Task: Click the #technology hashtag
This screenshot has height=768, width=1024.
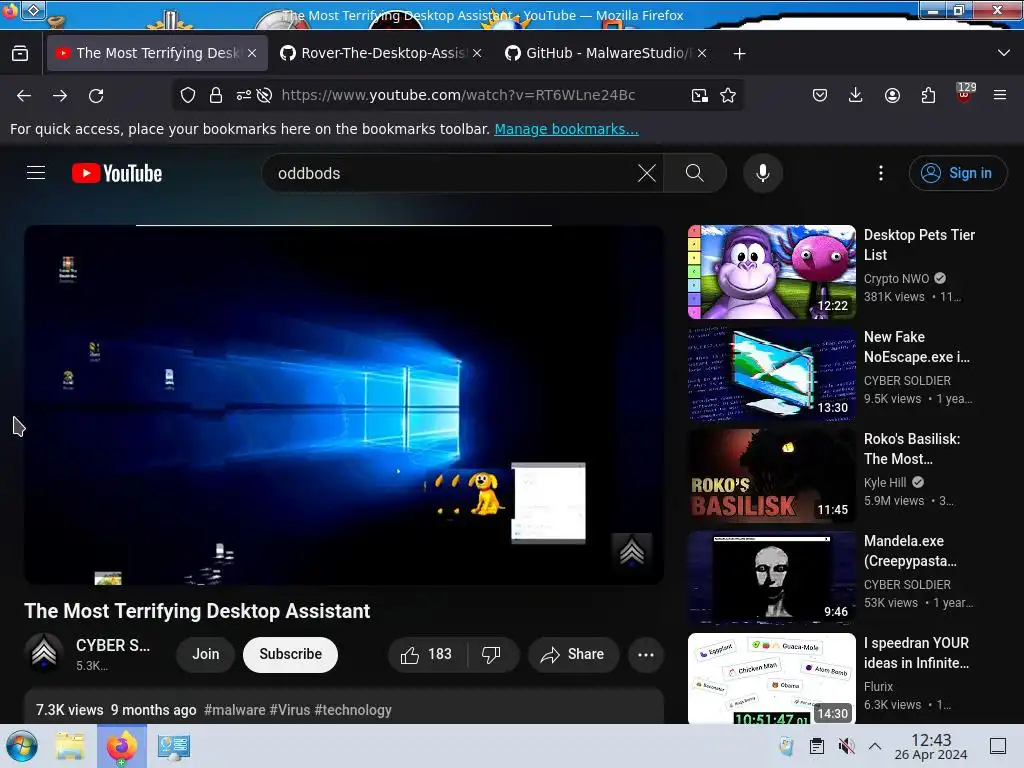Action: (353, 710)
